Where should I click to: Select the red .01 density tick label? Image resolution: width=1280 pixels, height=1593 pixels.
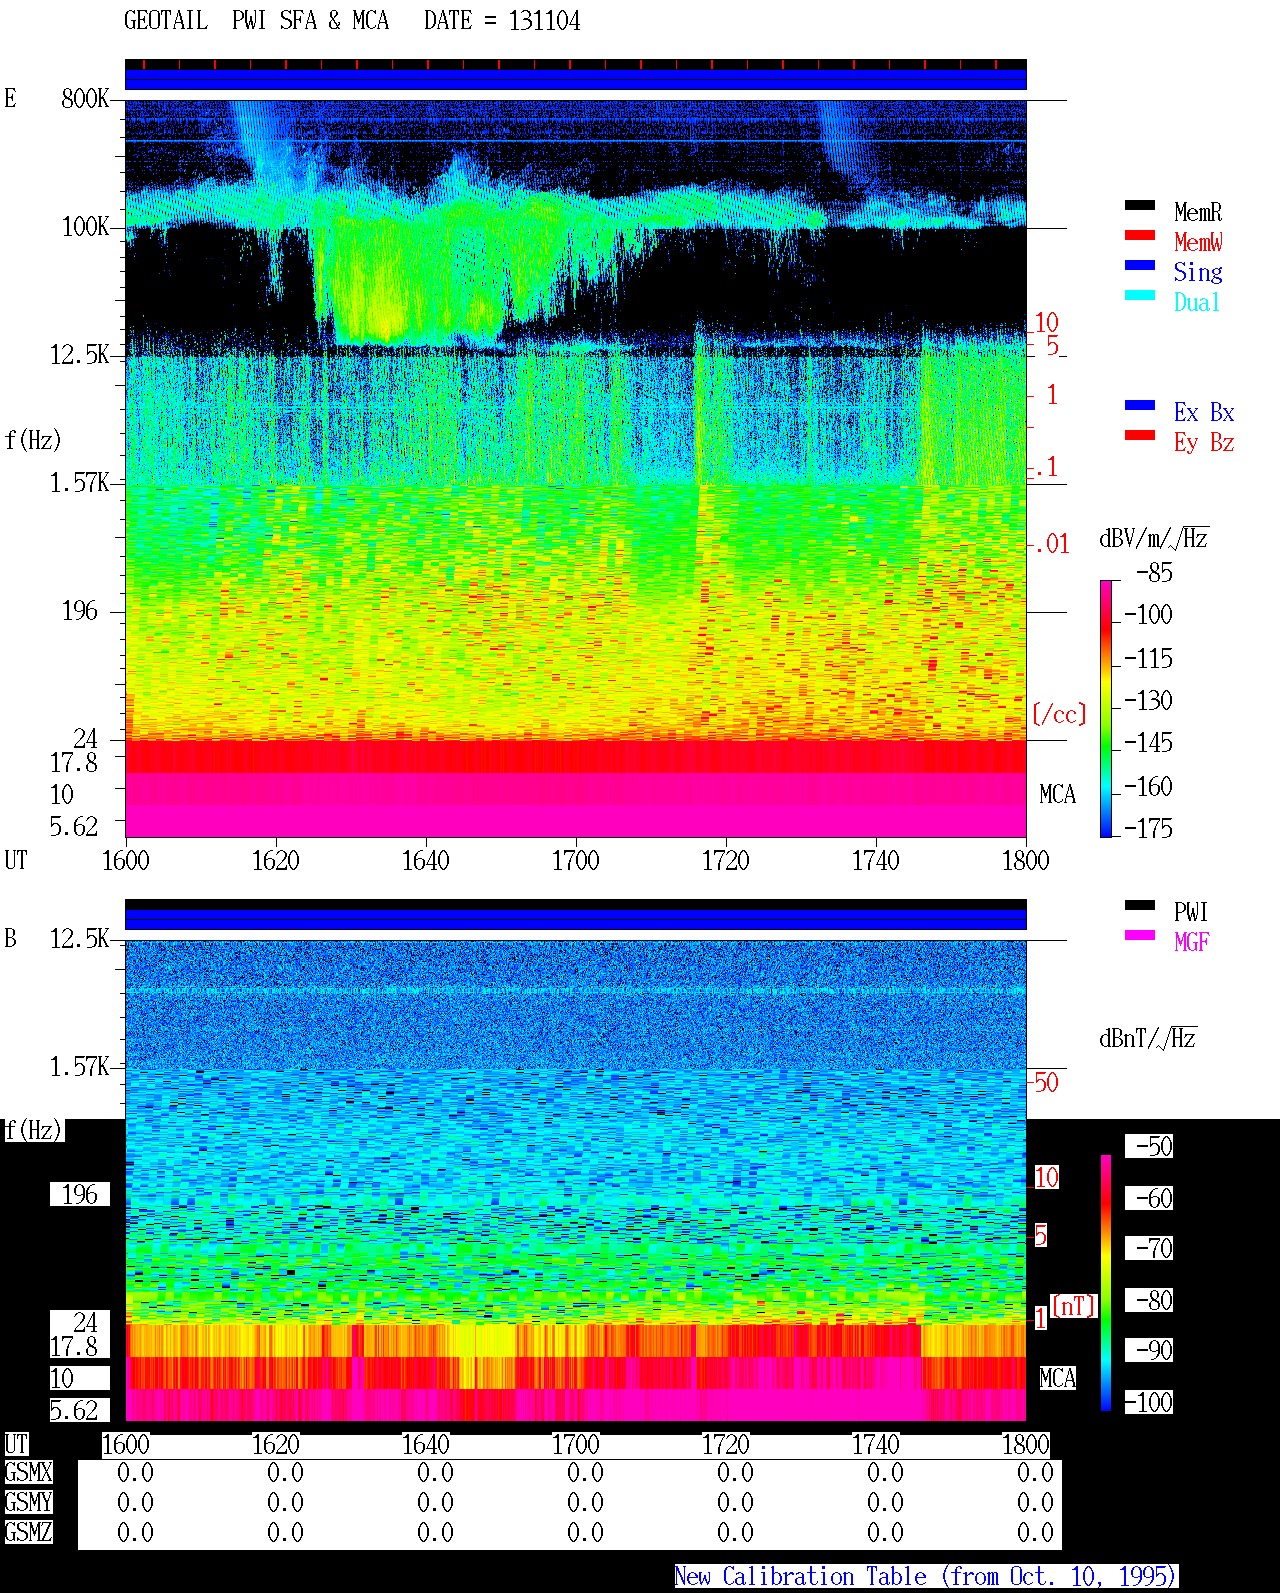click(1051, 545)
